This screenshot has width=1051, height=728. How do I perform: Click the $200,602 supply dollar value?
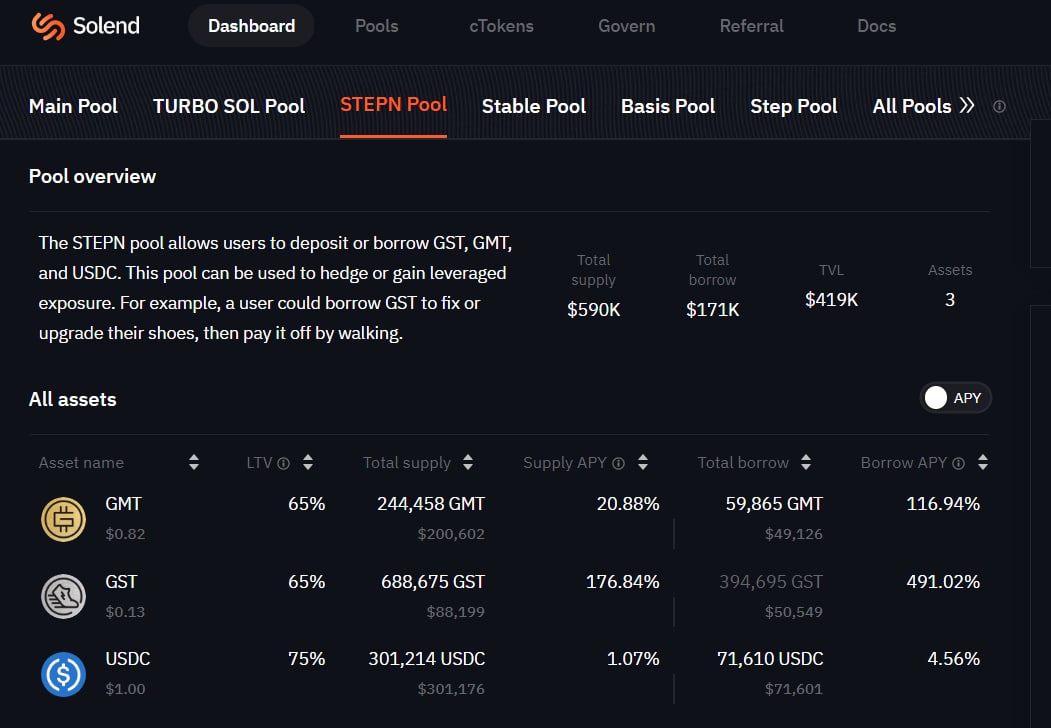tap(451, 534)
